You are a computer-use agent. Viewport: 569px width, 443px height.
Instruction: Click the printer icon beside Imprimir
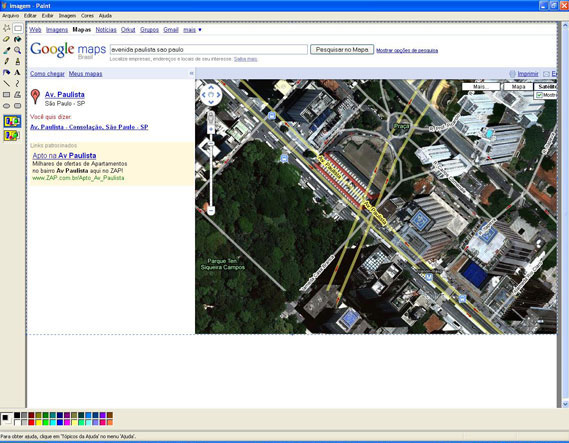[x=512, y=74]
